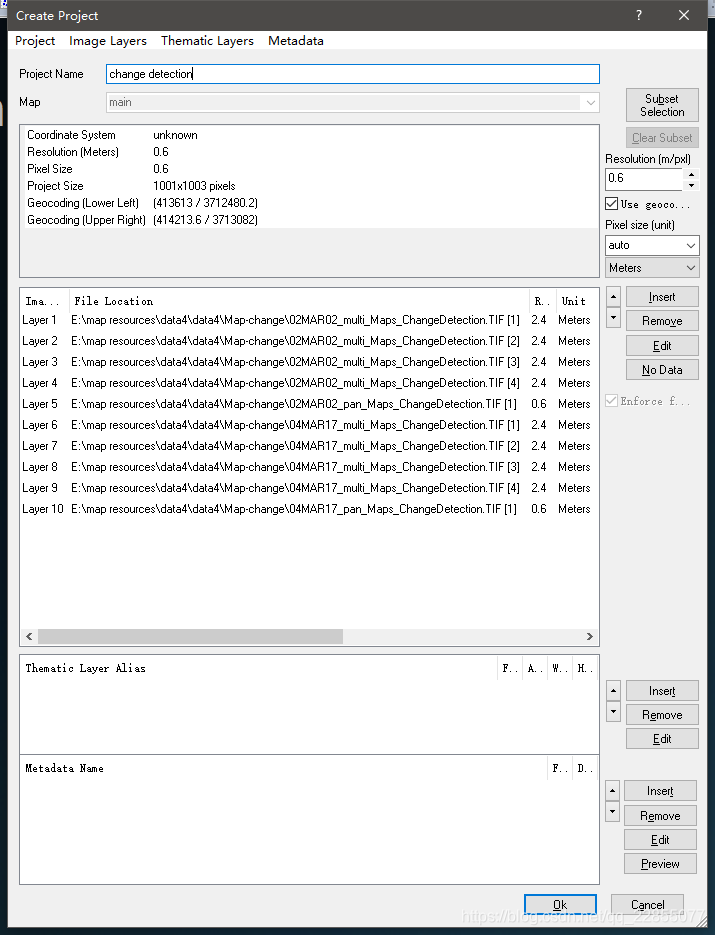This screenshot has height=935, width=715.
Task: Open the Meters unit dropdown
Action: 652,268
